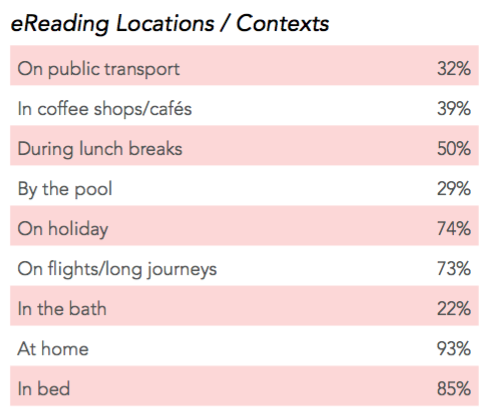The height and width of the screenshot is (417, 489).
Task: Select the 'At home' label
Action: point(53,349)
